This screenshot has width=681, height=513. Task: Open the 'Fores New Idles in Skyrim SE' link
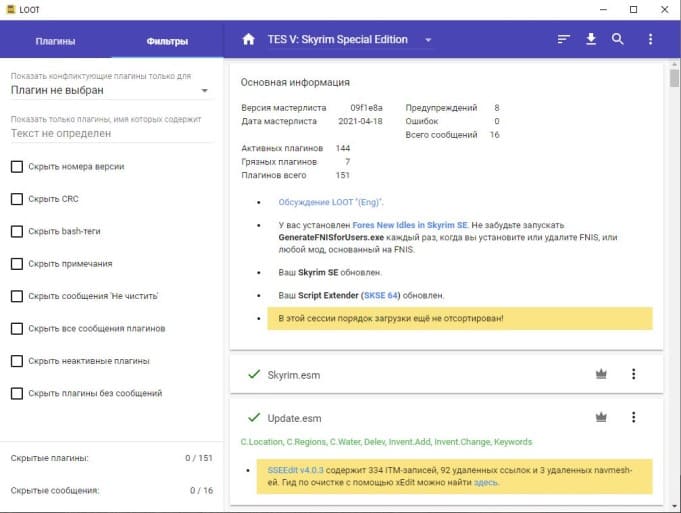tap(410, 225)
